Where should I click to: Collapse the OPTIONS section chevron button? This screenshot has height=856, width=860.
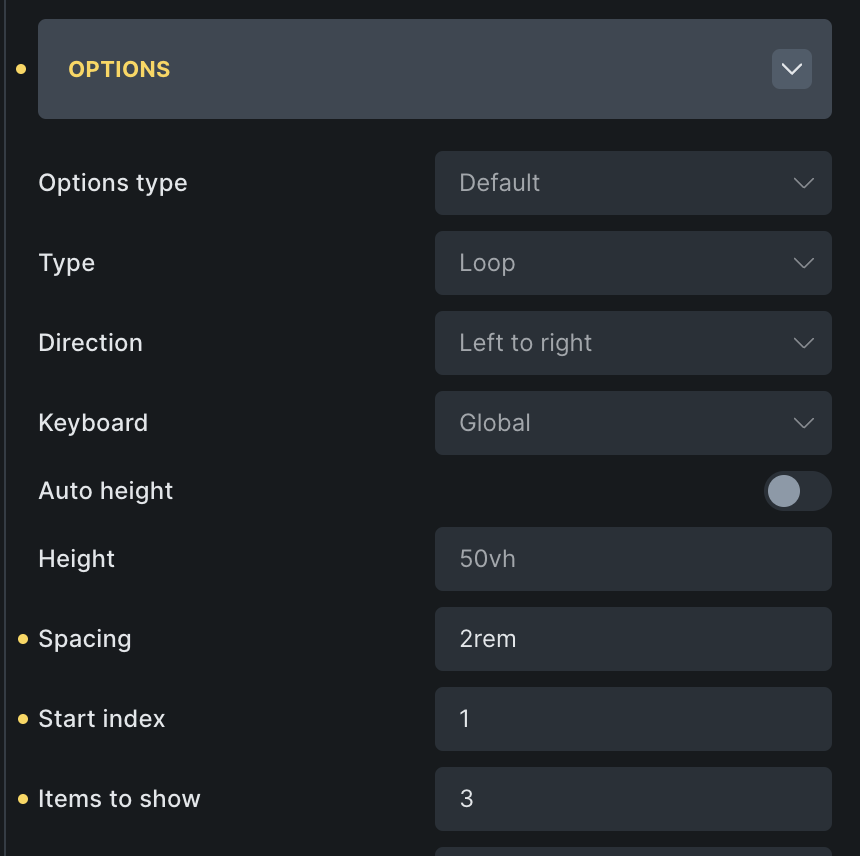[x=791, y=69]
